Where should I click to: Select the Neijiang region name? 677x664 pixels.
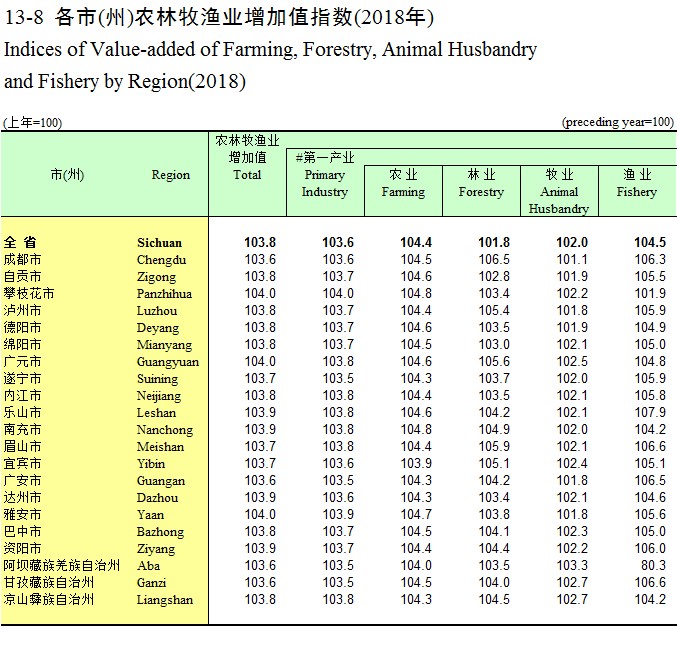pos(159,396)
